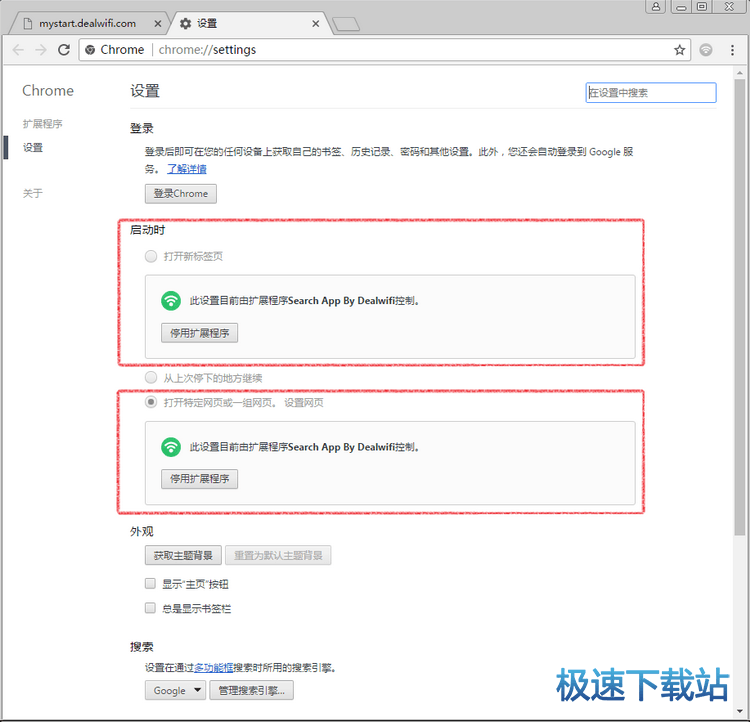The width and height of the screenshot is (750, 722).
Task: Click the vertical scrollbar thumb
Action: click(x=740, y=307)
